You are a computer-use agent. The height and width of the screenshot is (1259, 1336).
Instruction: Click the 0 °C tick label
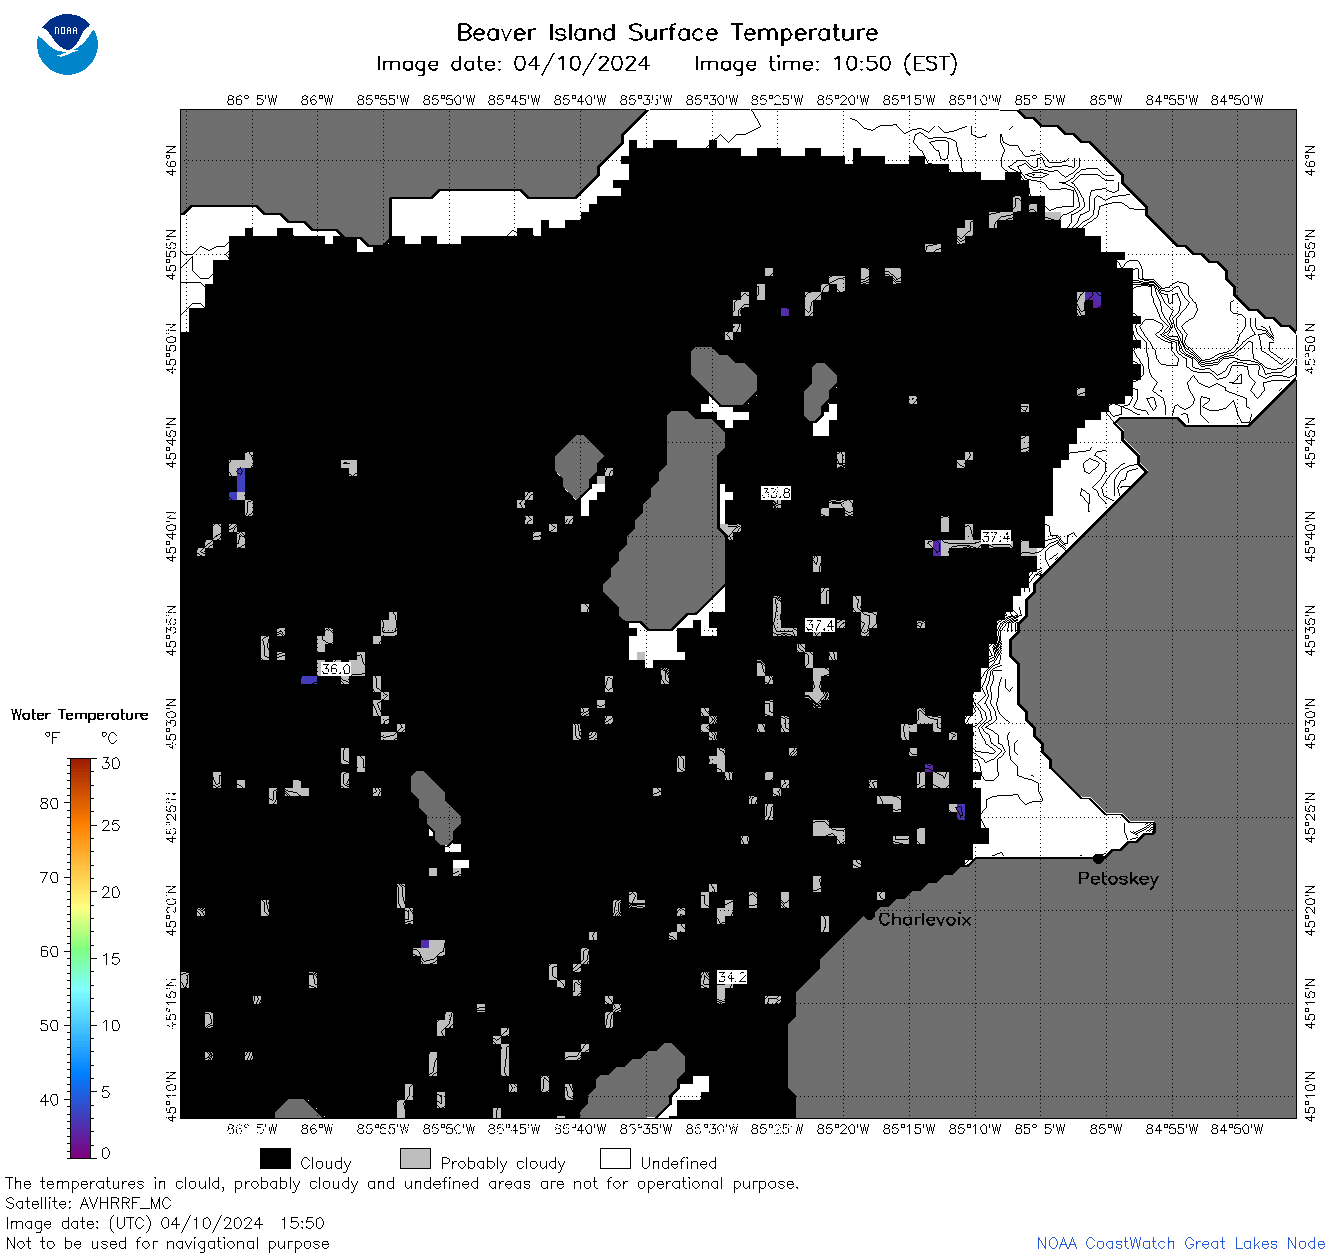106,1153
